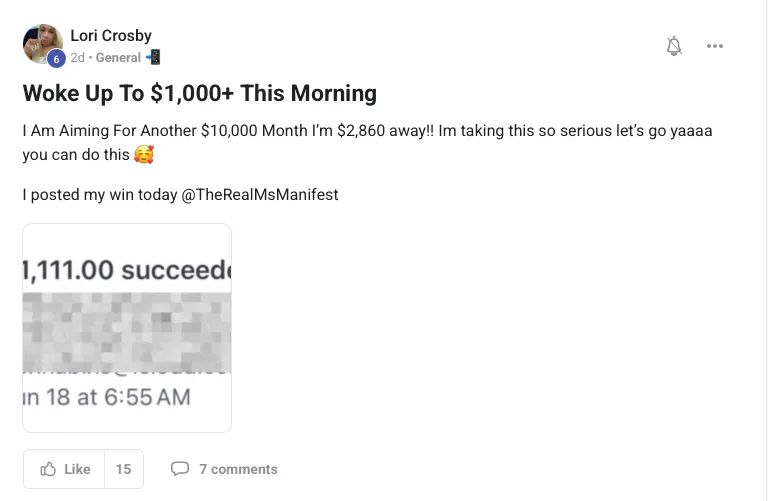Click the level 6 badge
The image size is (768, 501).
(56, 59)
